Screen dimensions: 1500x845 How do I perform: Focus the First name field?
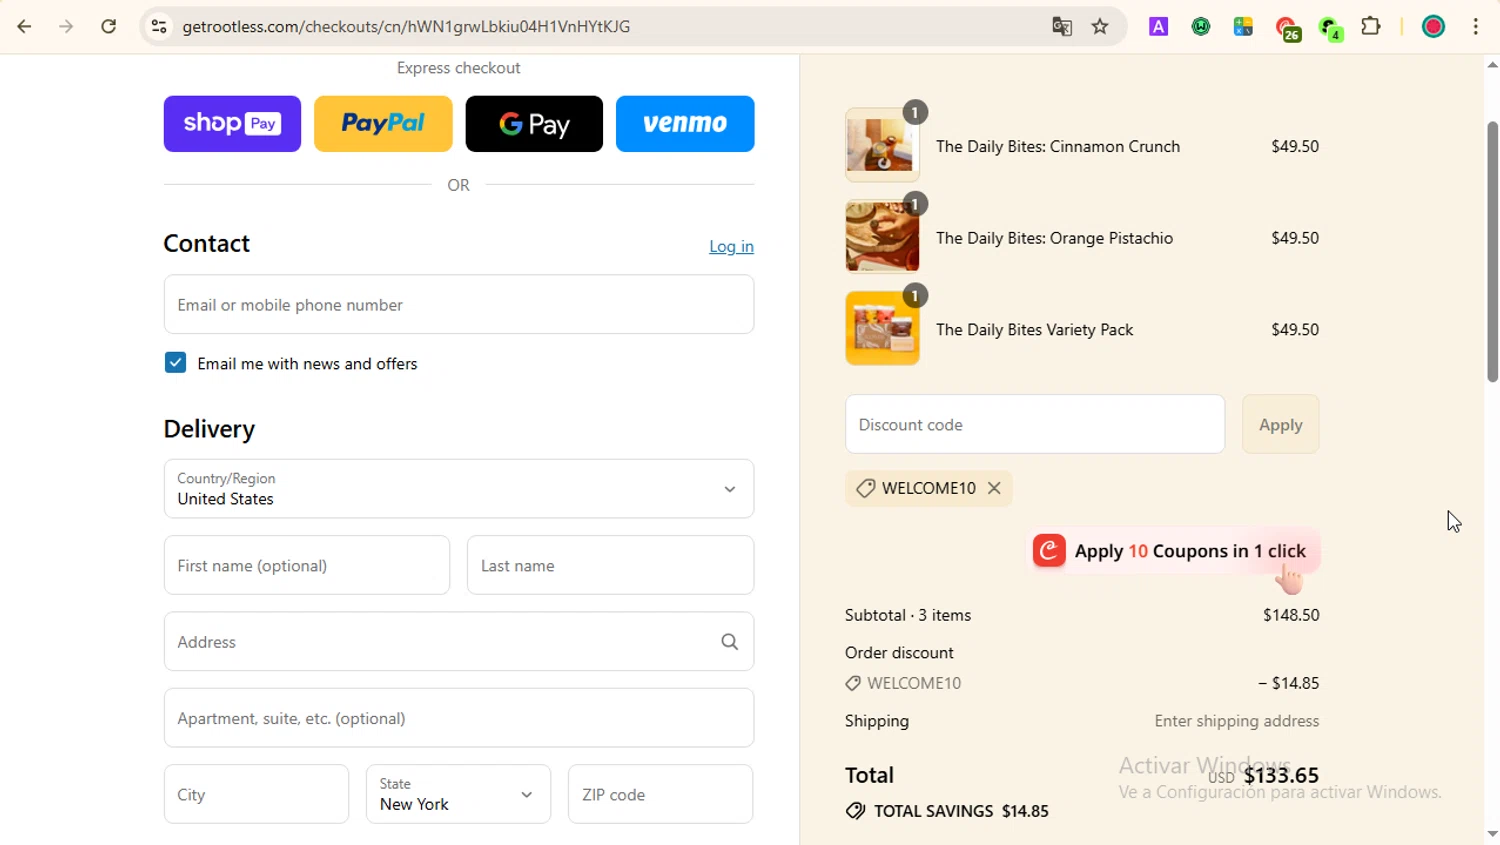307,566
